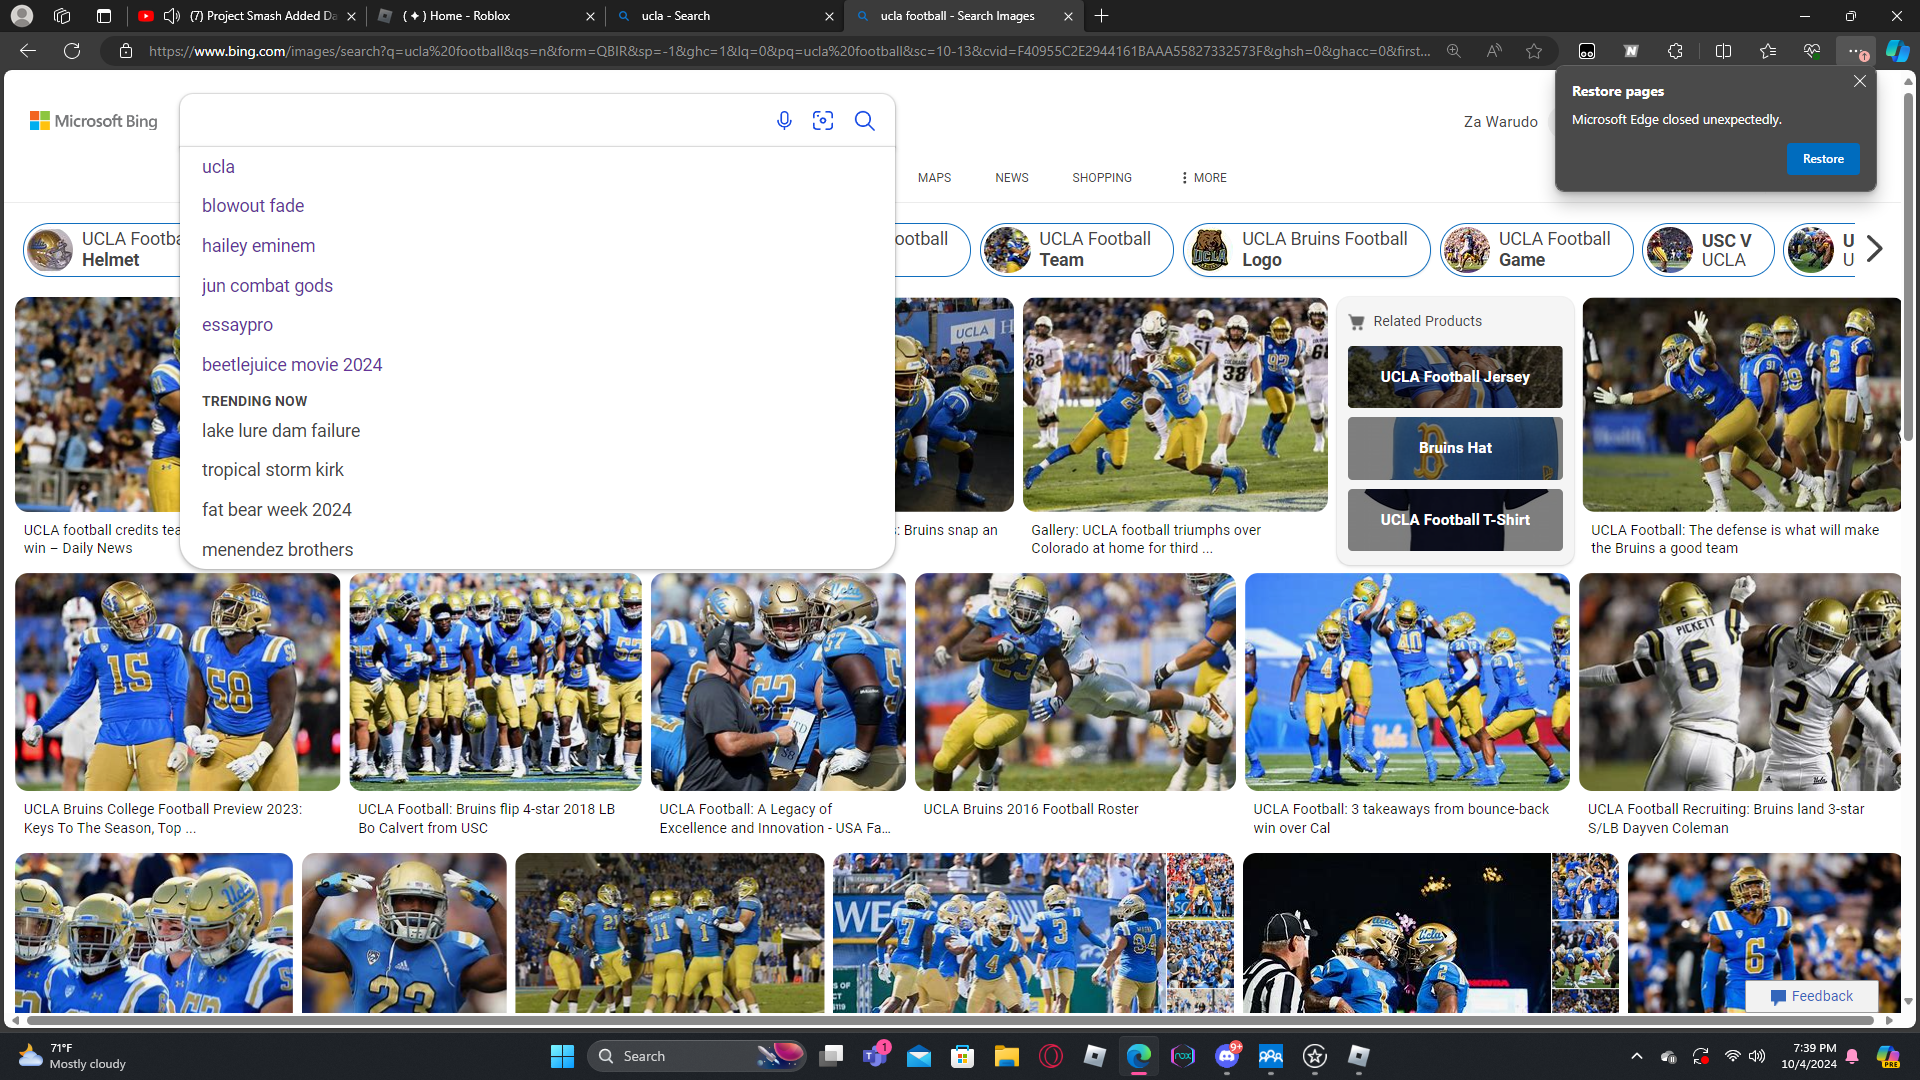The image size is (1920, 1080).
Task: Open the zoom magnifier in address bar
Action: click(1454, 51)
